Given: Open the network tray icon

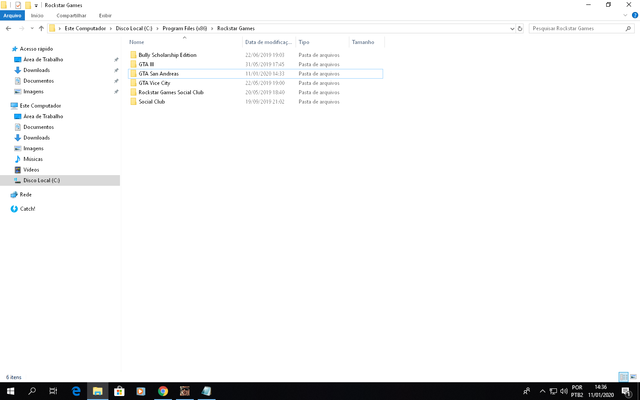Looking at the screenshot, I should coord(553,391).
